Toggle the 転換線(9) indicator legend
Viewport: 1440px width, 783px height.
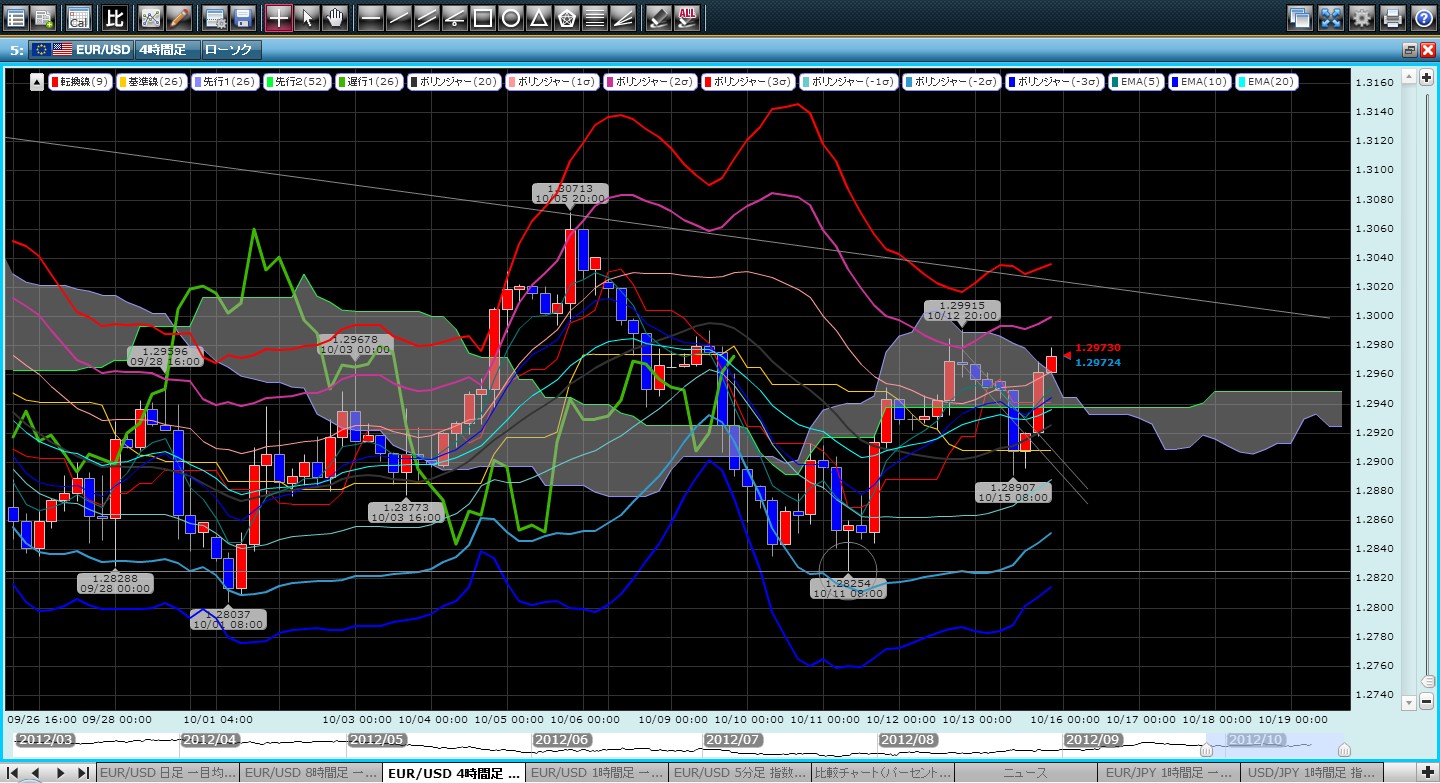coord(80,82)
